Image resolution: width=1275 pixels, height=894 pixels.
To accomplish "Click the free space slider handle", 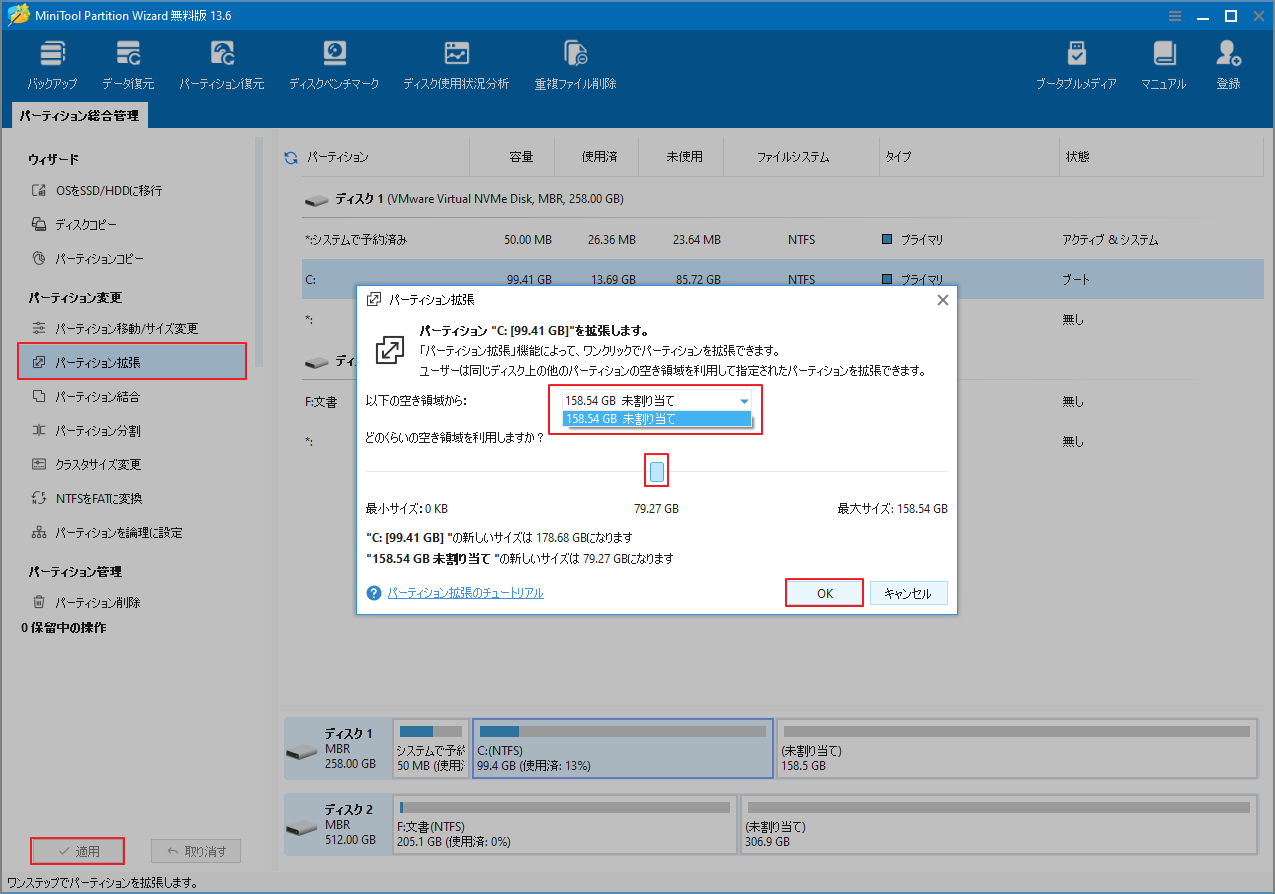I will [657, 471].
